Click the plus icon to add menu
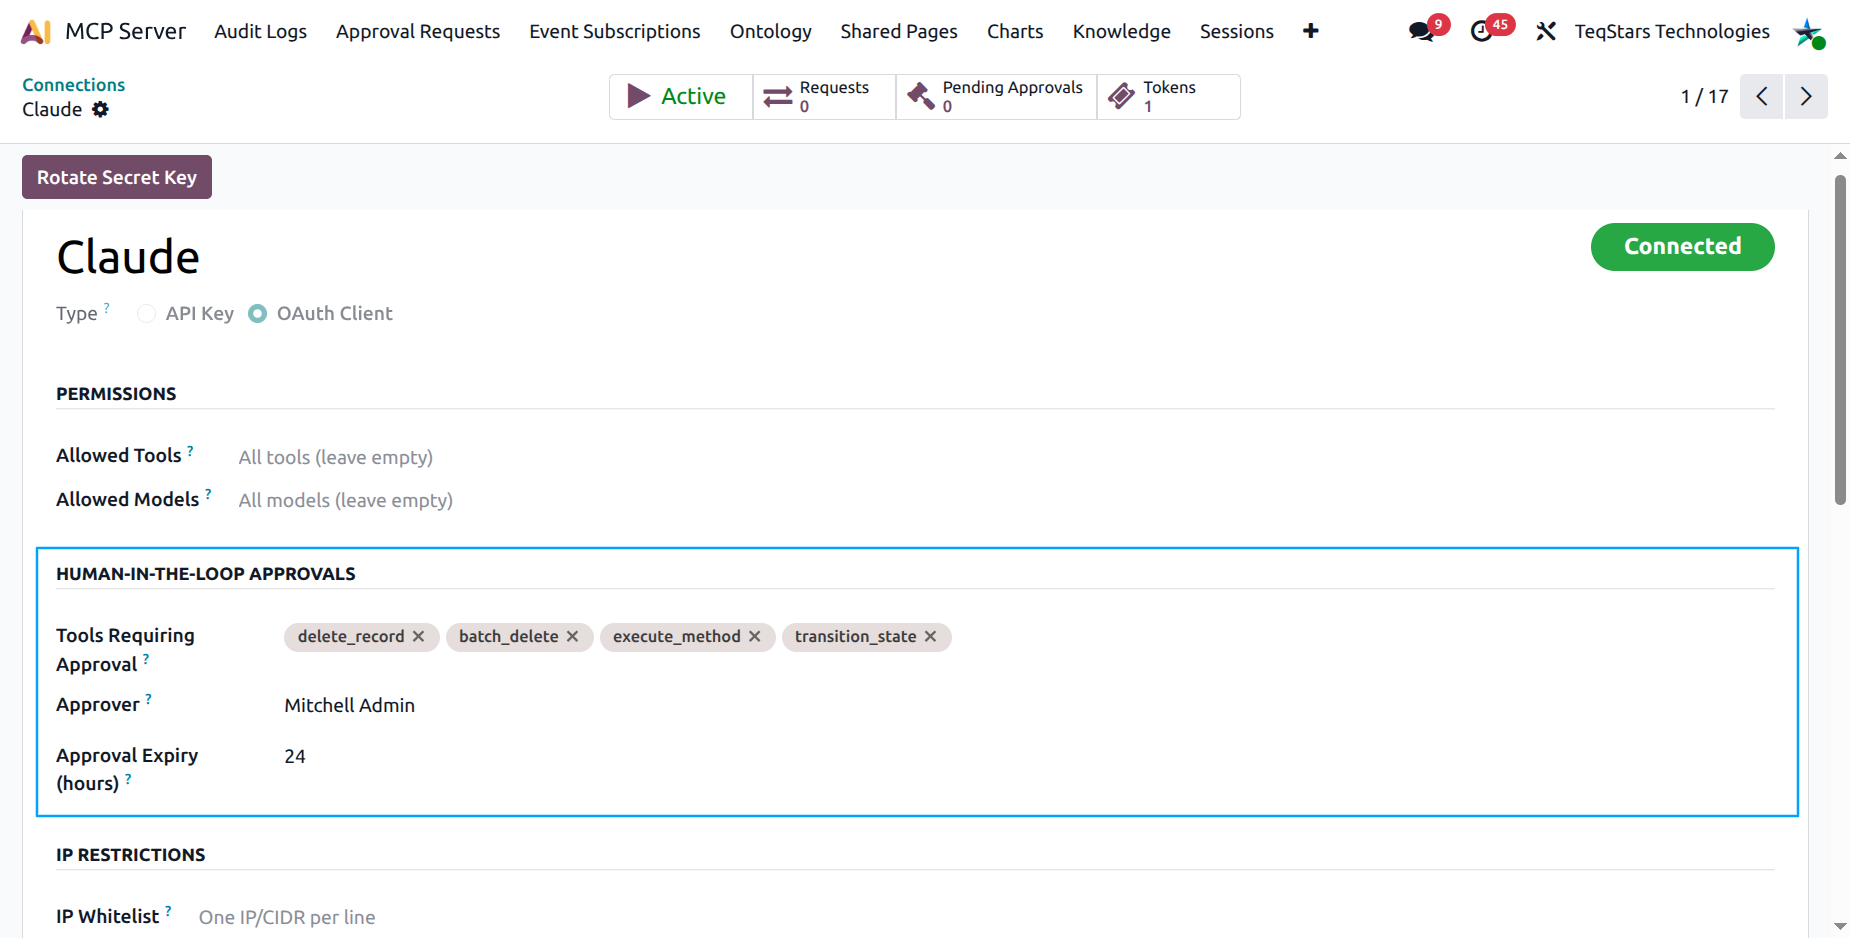 pos(1310,31)
